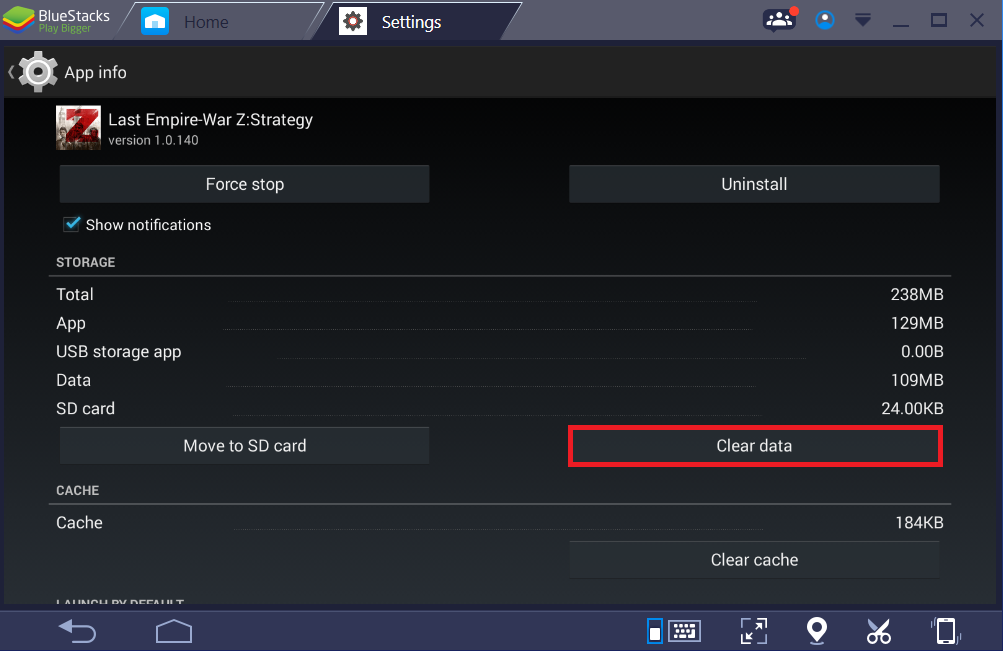
Task: Click the Last Empire-War Z app thumbnail
Action: [78, 128]
